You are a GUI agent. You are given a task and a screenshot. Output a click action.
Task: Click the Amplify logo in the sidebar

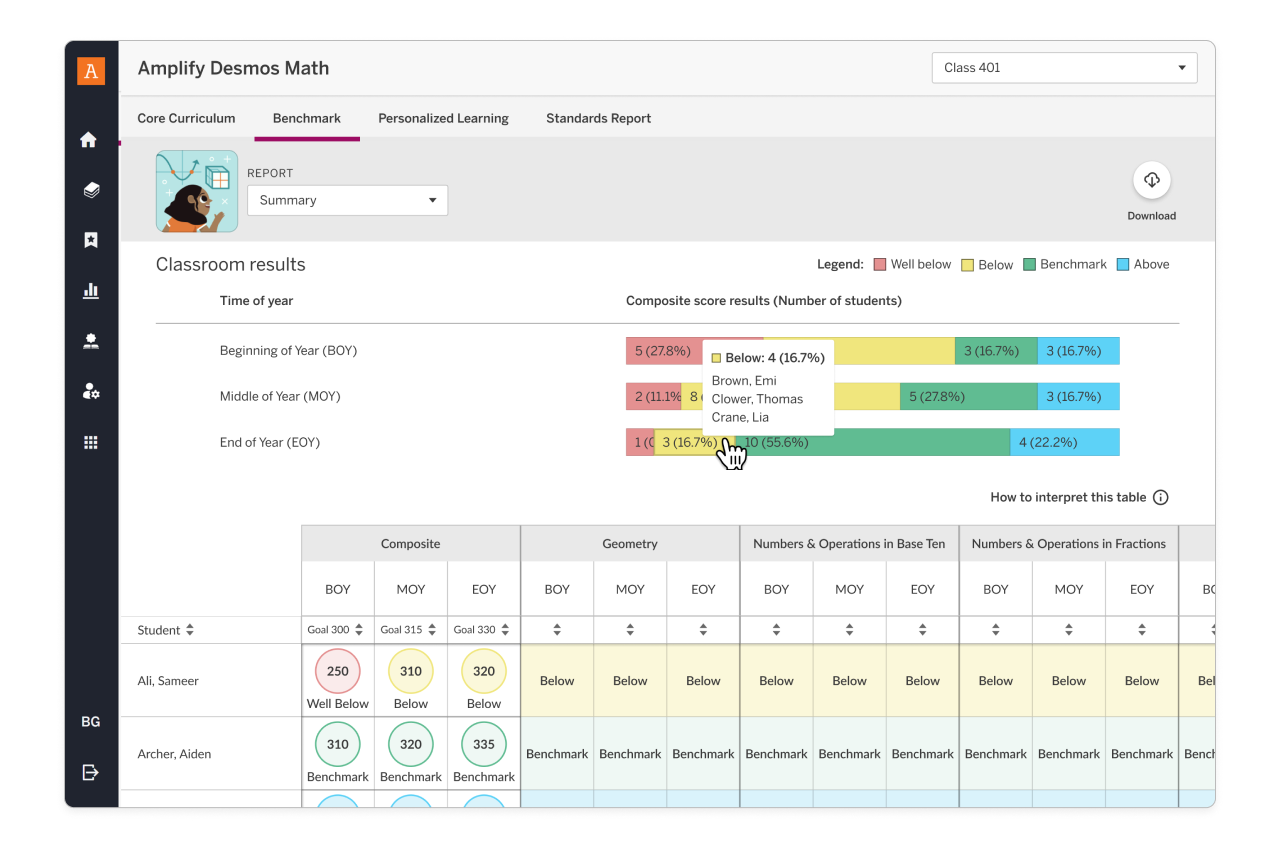[91, 71]
